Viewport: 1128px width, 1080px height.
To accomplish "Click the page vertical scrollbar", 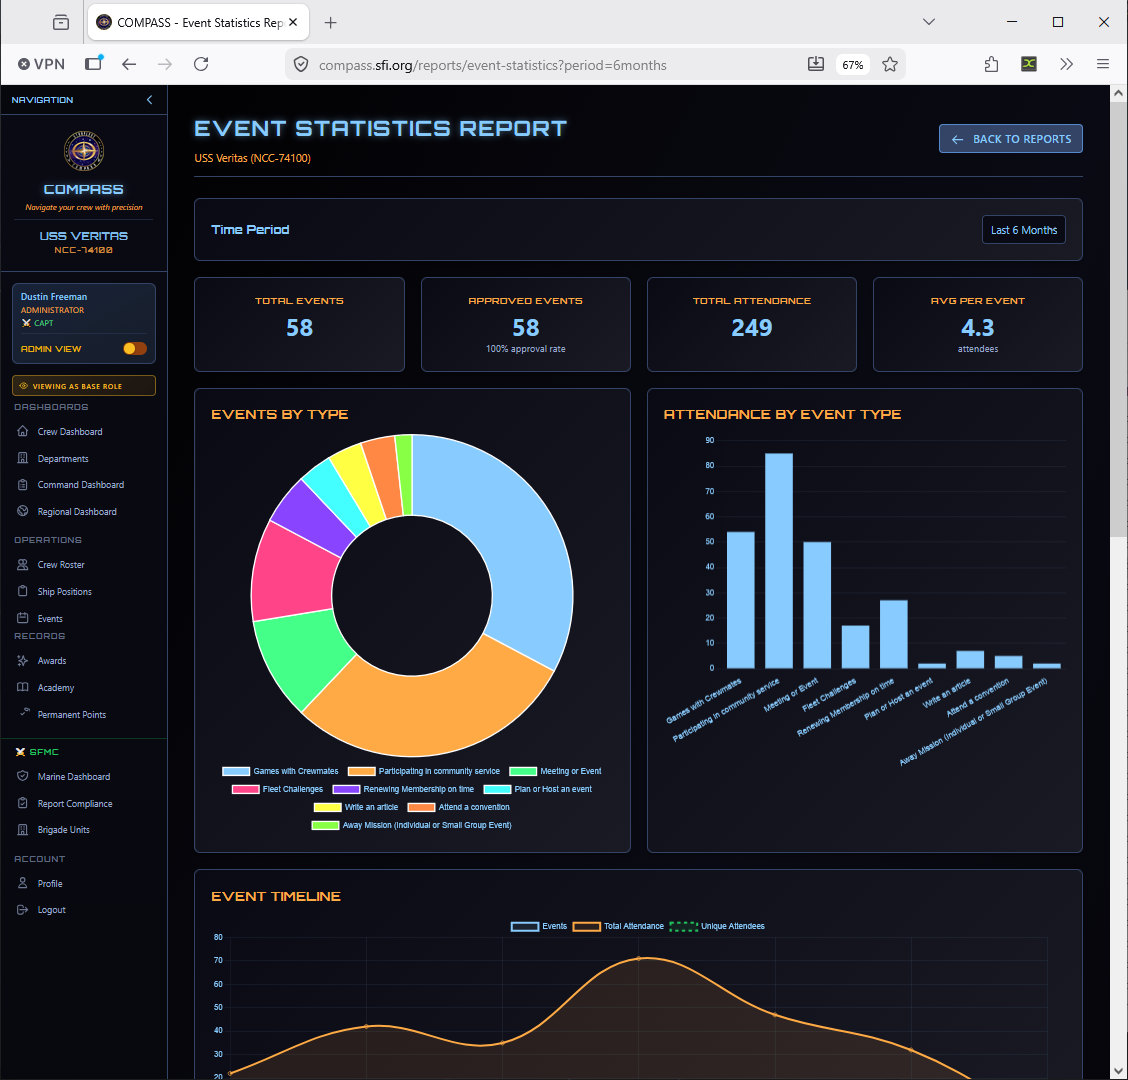I will tap(1118, 319).
